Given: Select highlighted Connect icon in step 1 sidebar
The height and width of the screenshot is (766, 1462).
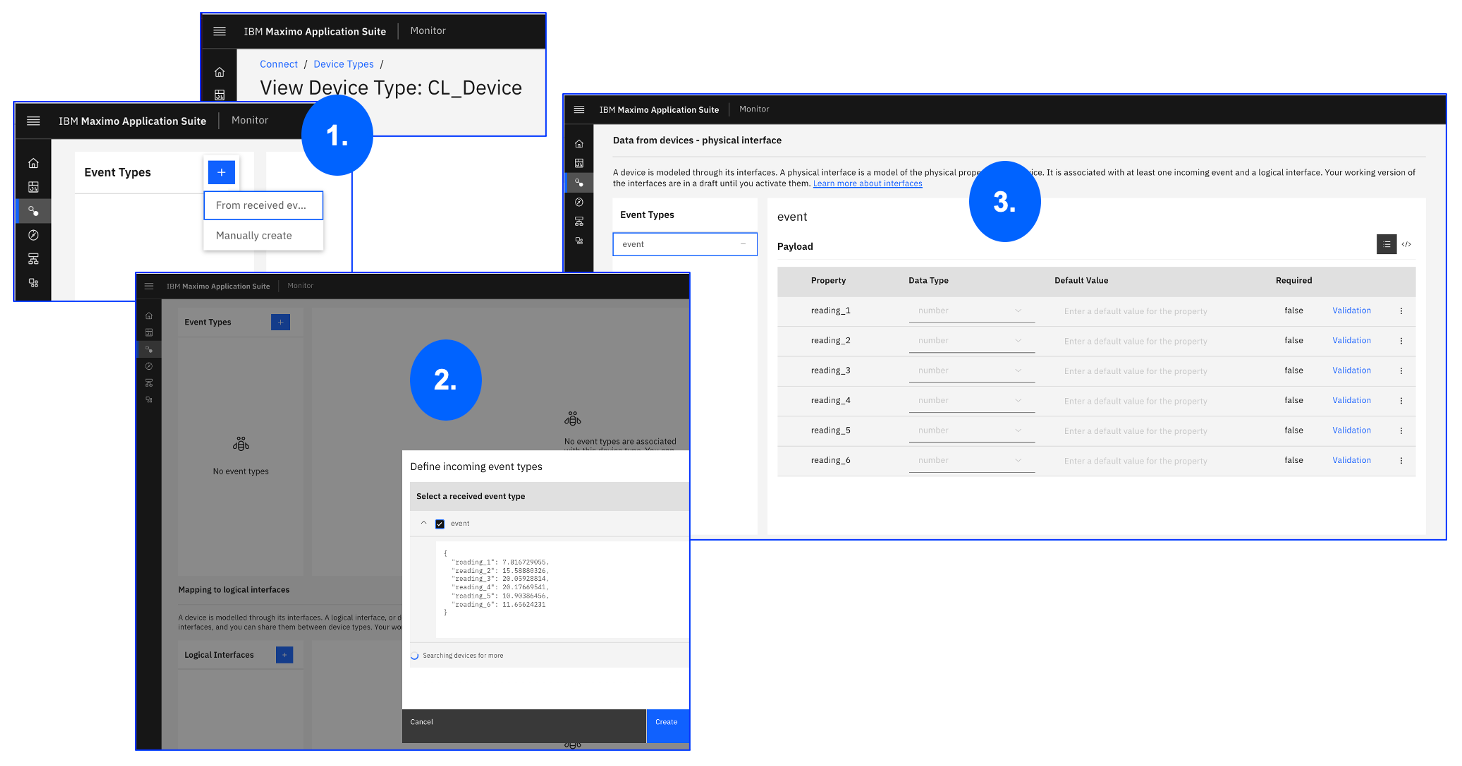Looking at the screenshot, I should point(33,211).
